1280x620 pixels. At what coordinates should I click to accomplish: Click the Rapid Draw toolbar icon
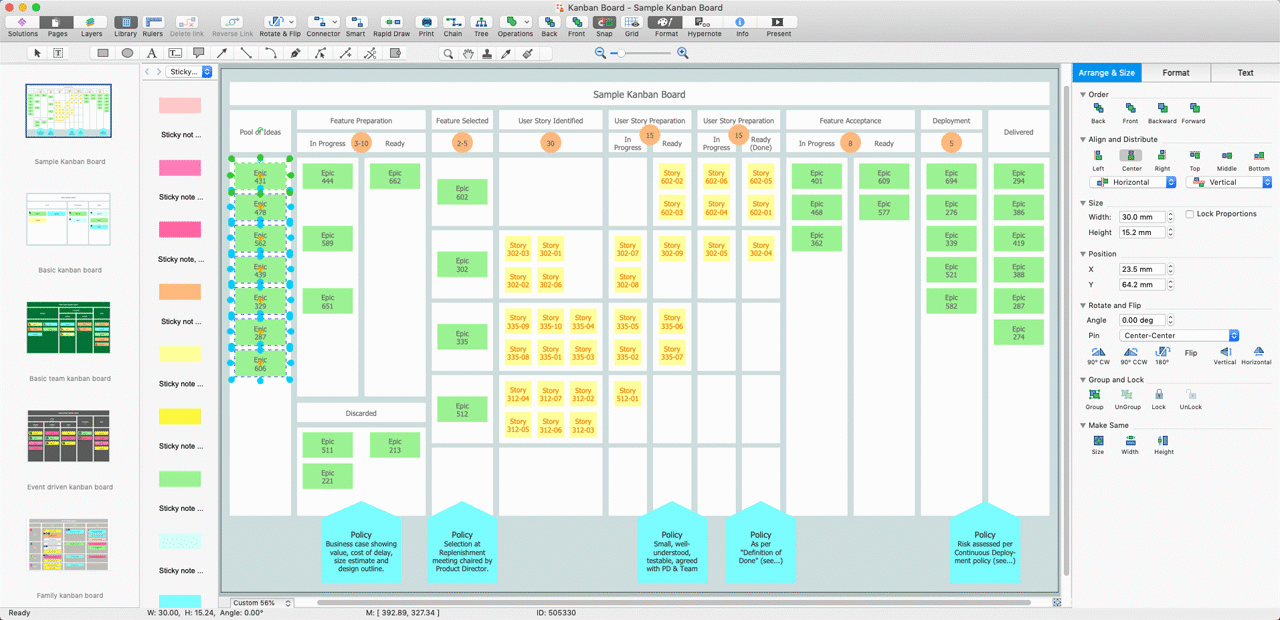pyautogui.click(x=392, y=21)
